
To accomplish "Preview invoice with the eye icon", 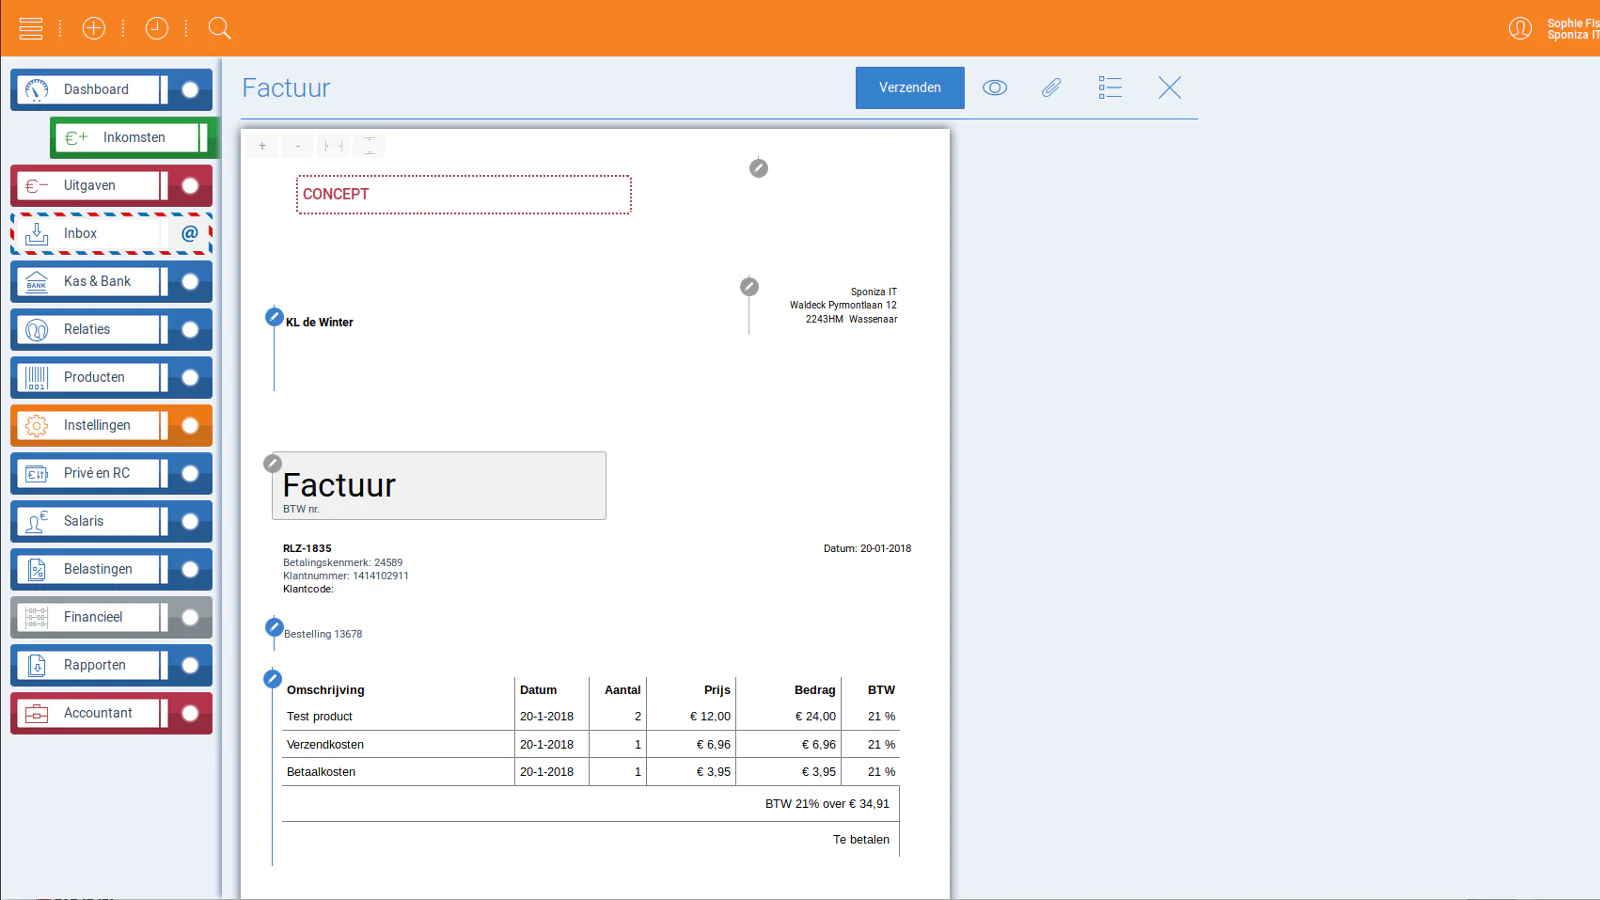I will (x=994, y=88).
